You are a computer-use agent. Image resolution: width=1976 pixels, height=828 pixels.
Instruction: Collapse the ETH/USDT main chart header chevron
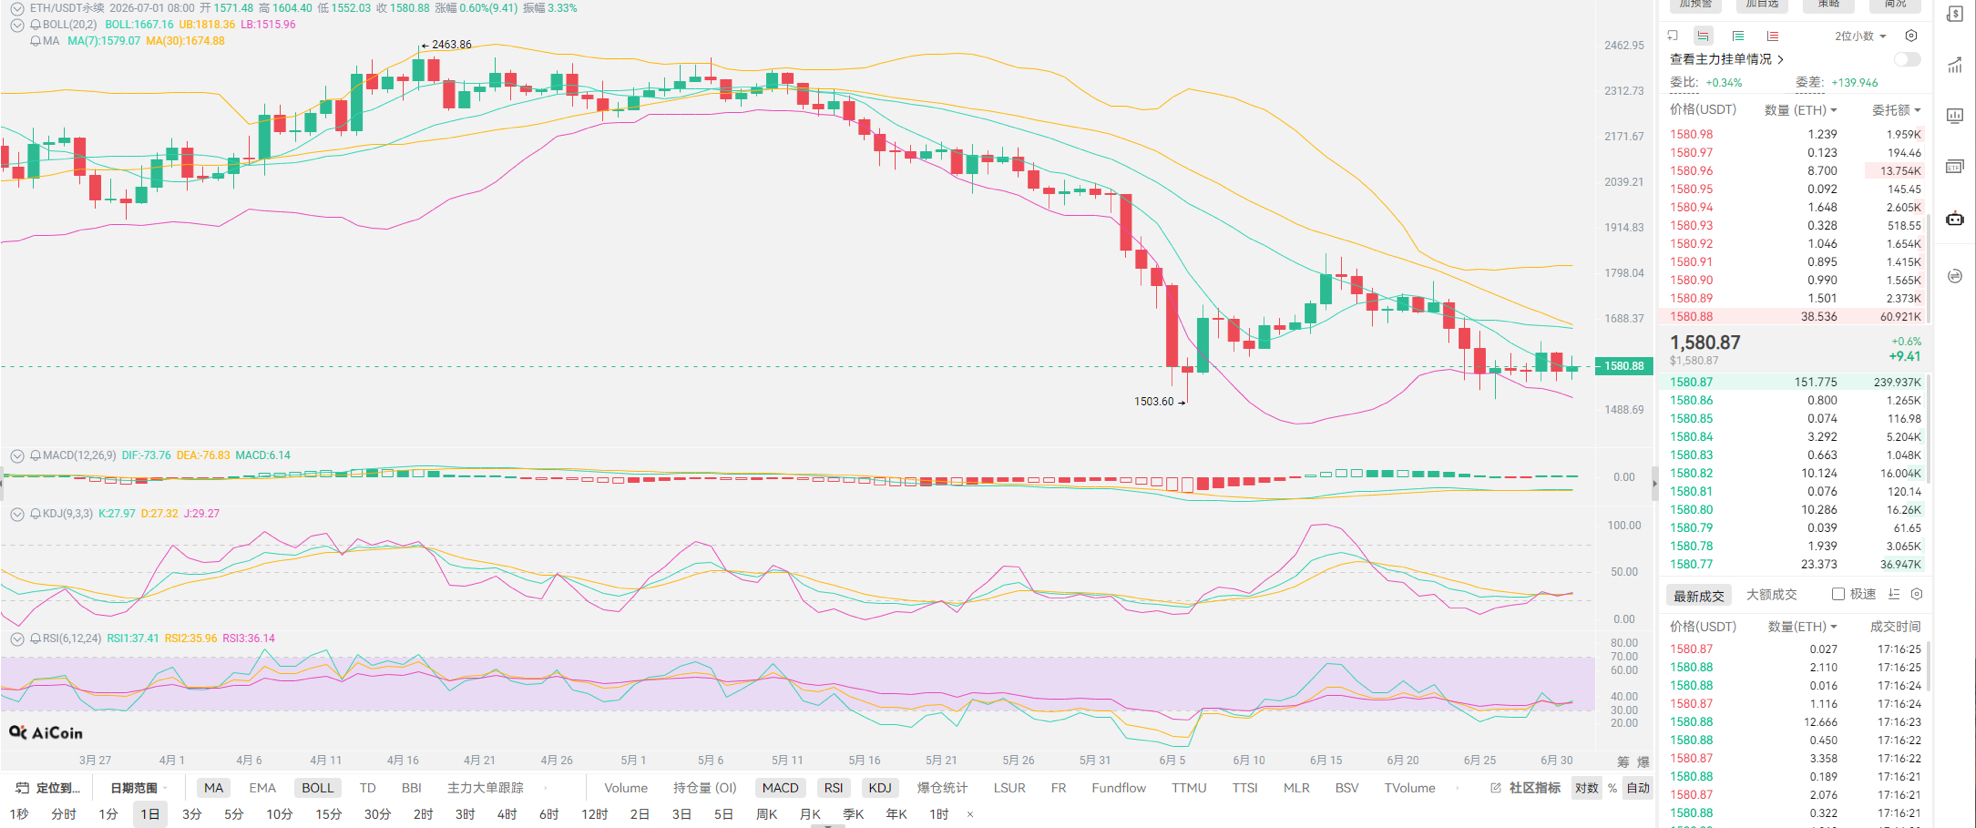pyautogui.click(x=17, y=8)
